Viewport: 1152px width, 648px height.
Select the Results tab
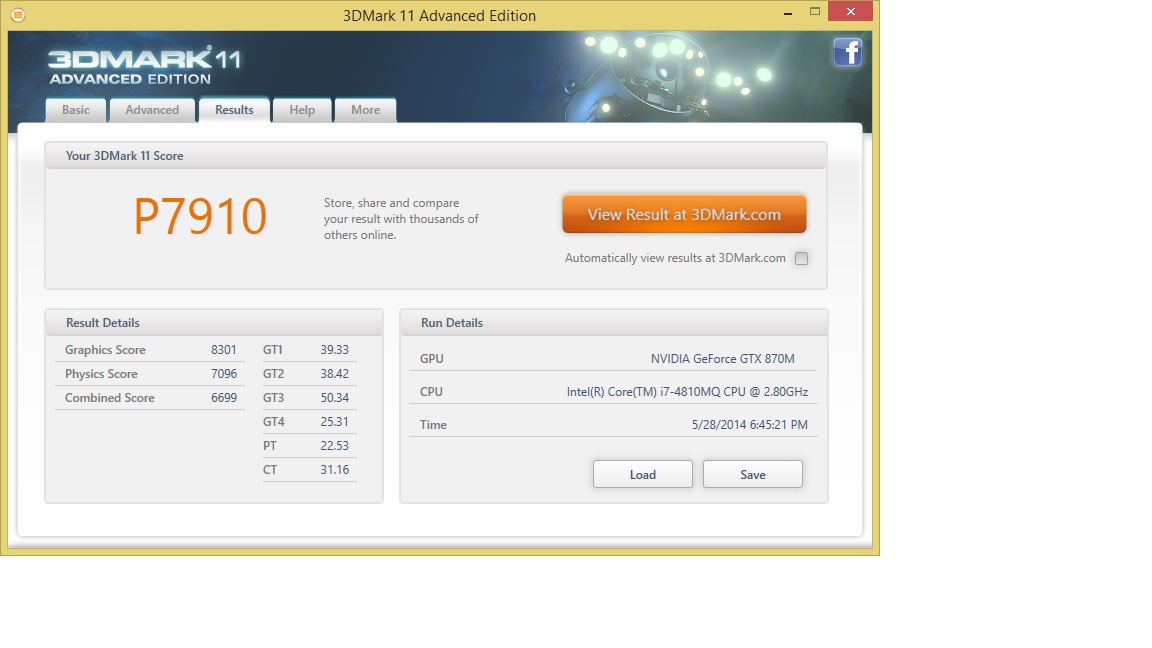coord(234,110)
